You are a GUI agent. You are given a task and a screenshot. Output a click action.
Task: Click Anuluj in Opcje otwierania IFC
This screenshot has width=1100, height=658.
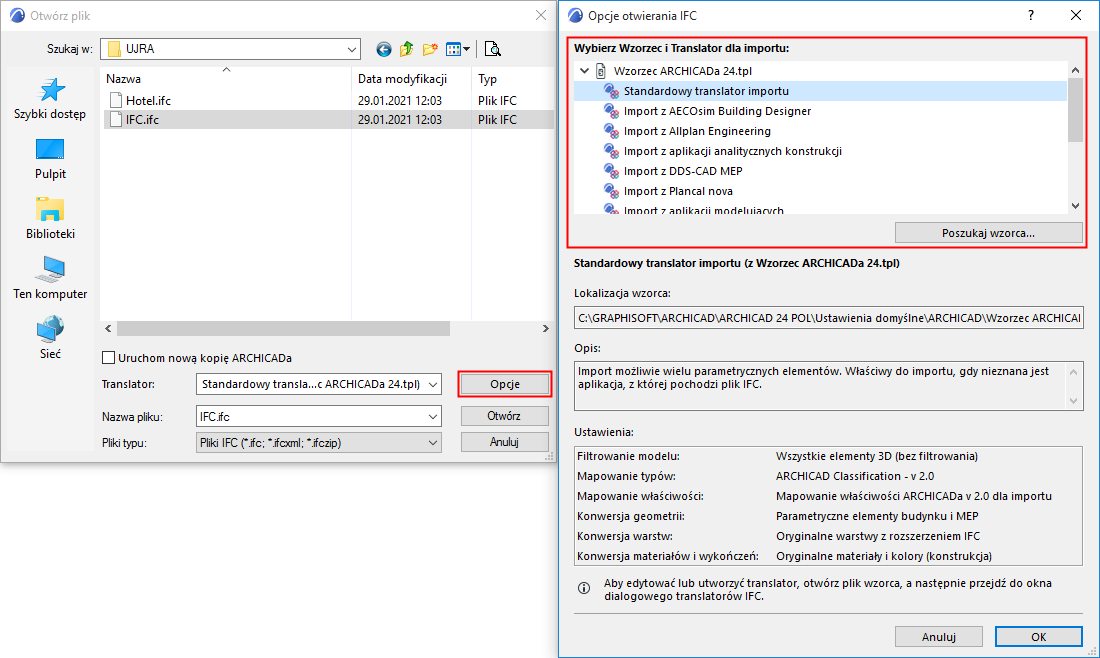tap(939, 637)
